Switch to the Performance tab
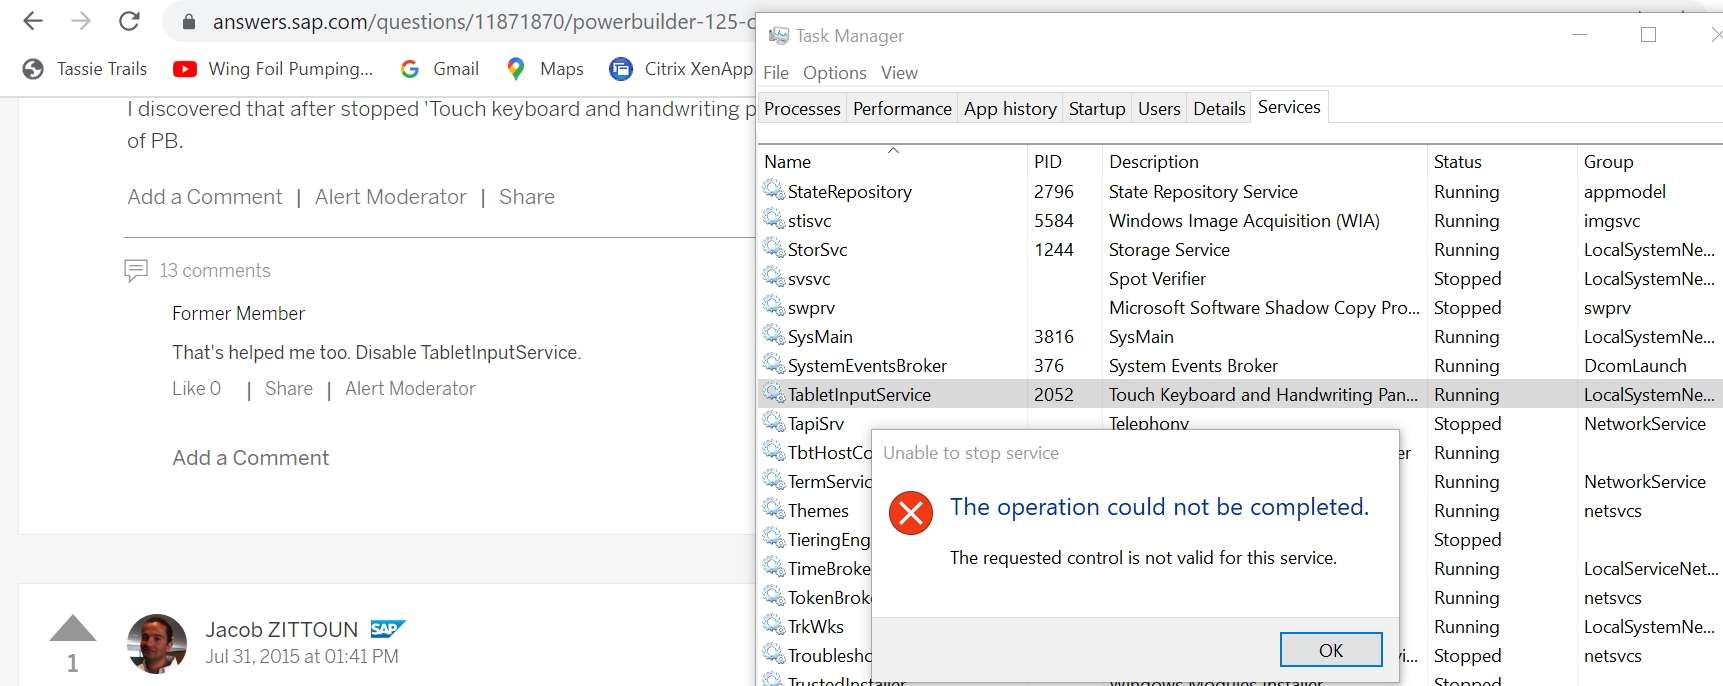Viewport: 1723px width, 686px height. 902,109
